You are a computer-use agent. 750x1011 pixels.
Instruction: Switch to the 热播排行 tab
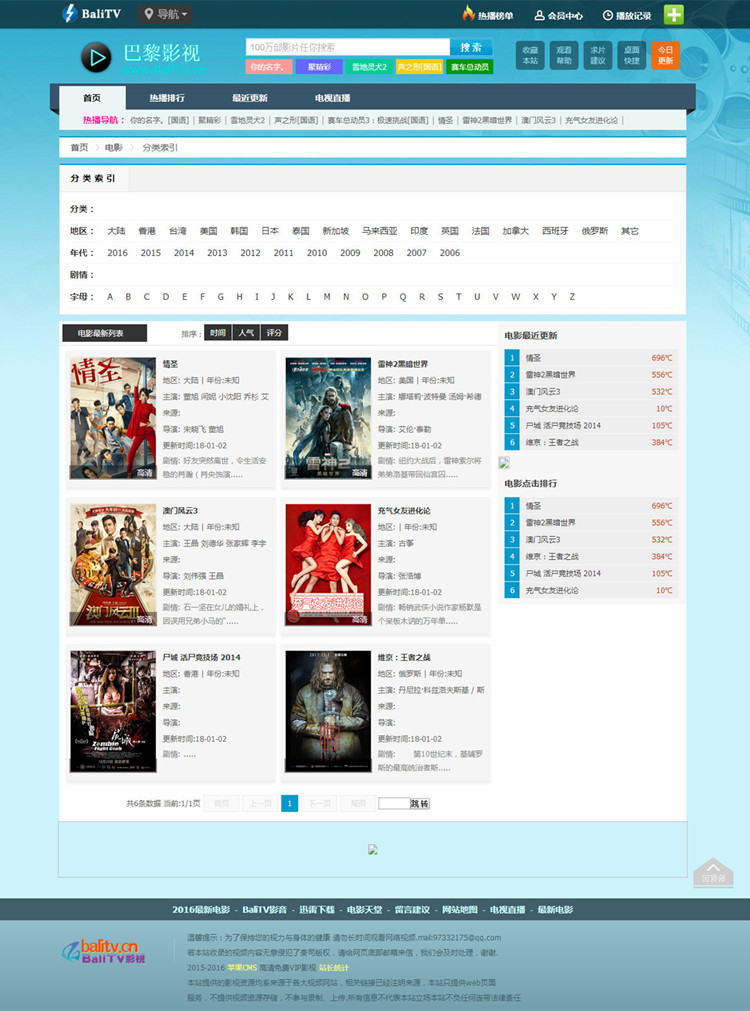pyautogui.click(x=166, y=98)
